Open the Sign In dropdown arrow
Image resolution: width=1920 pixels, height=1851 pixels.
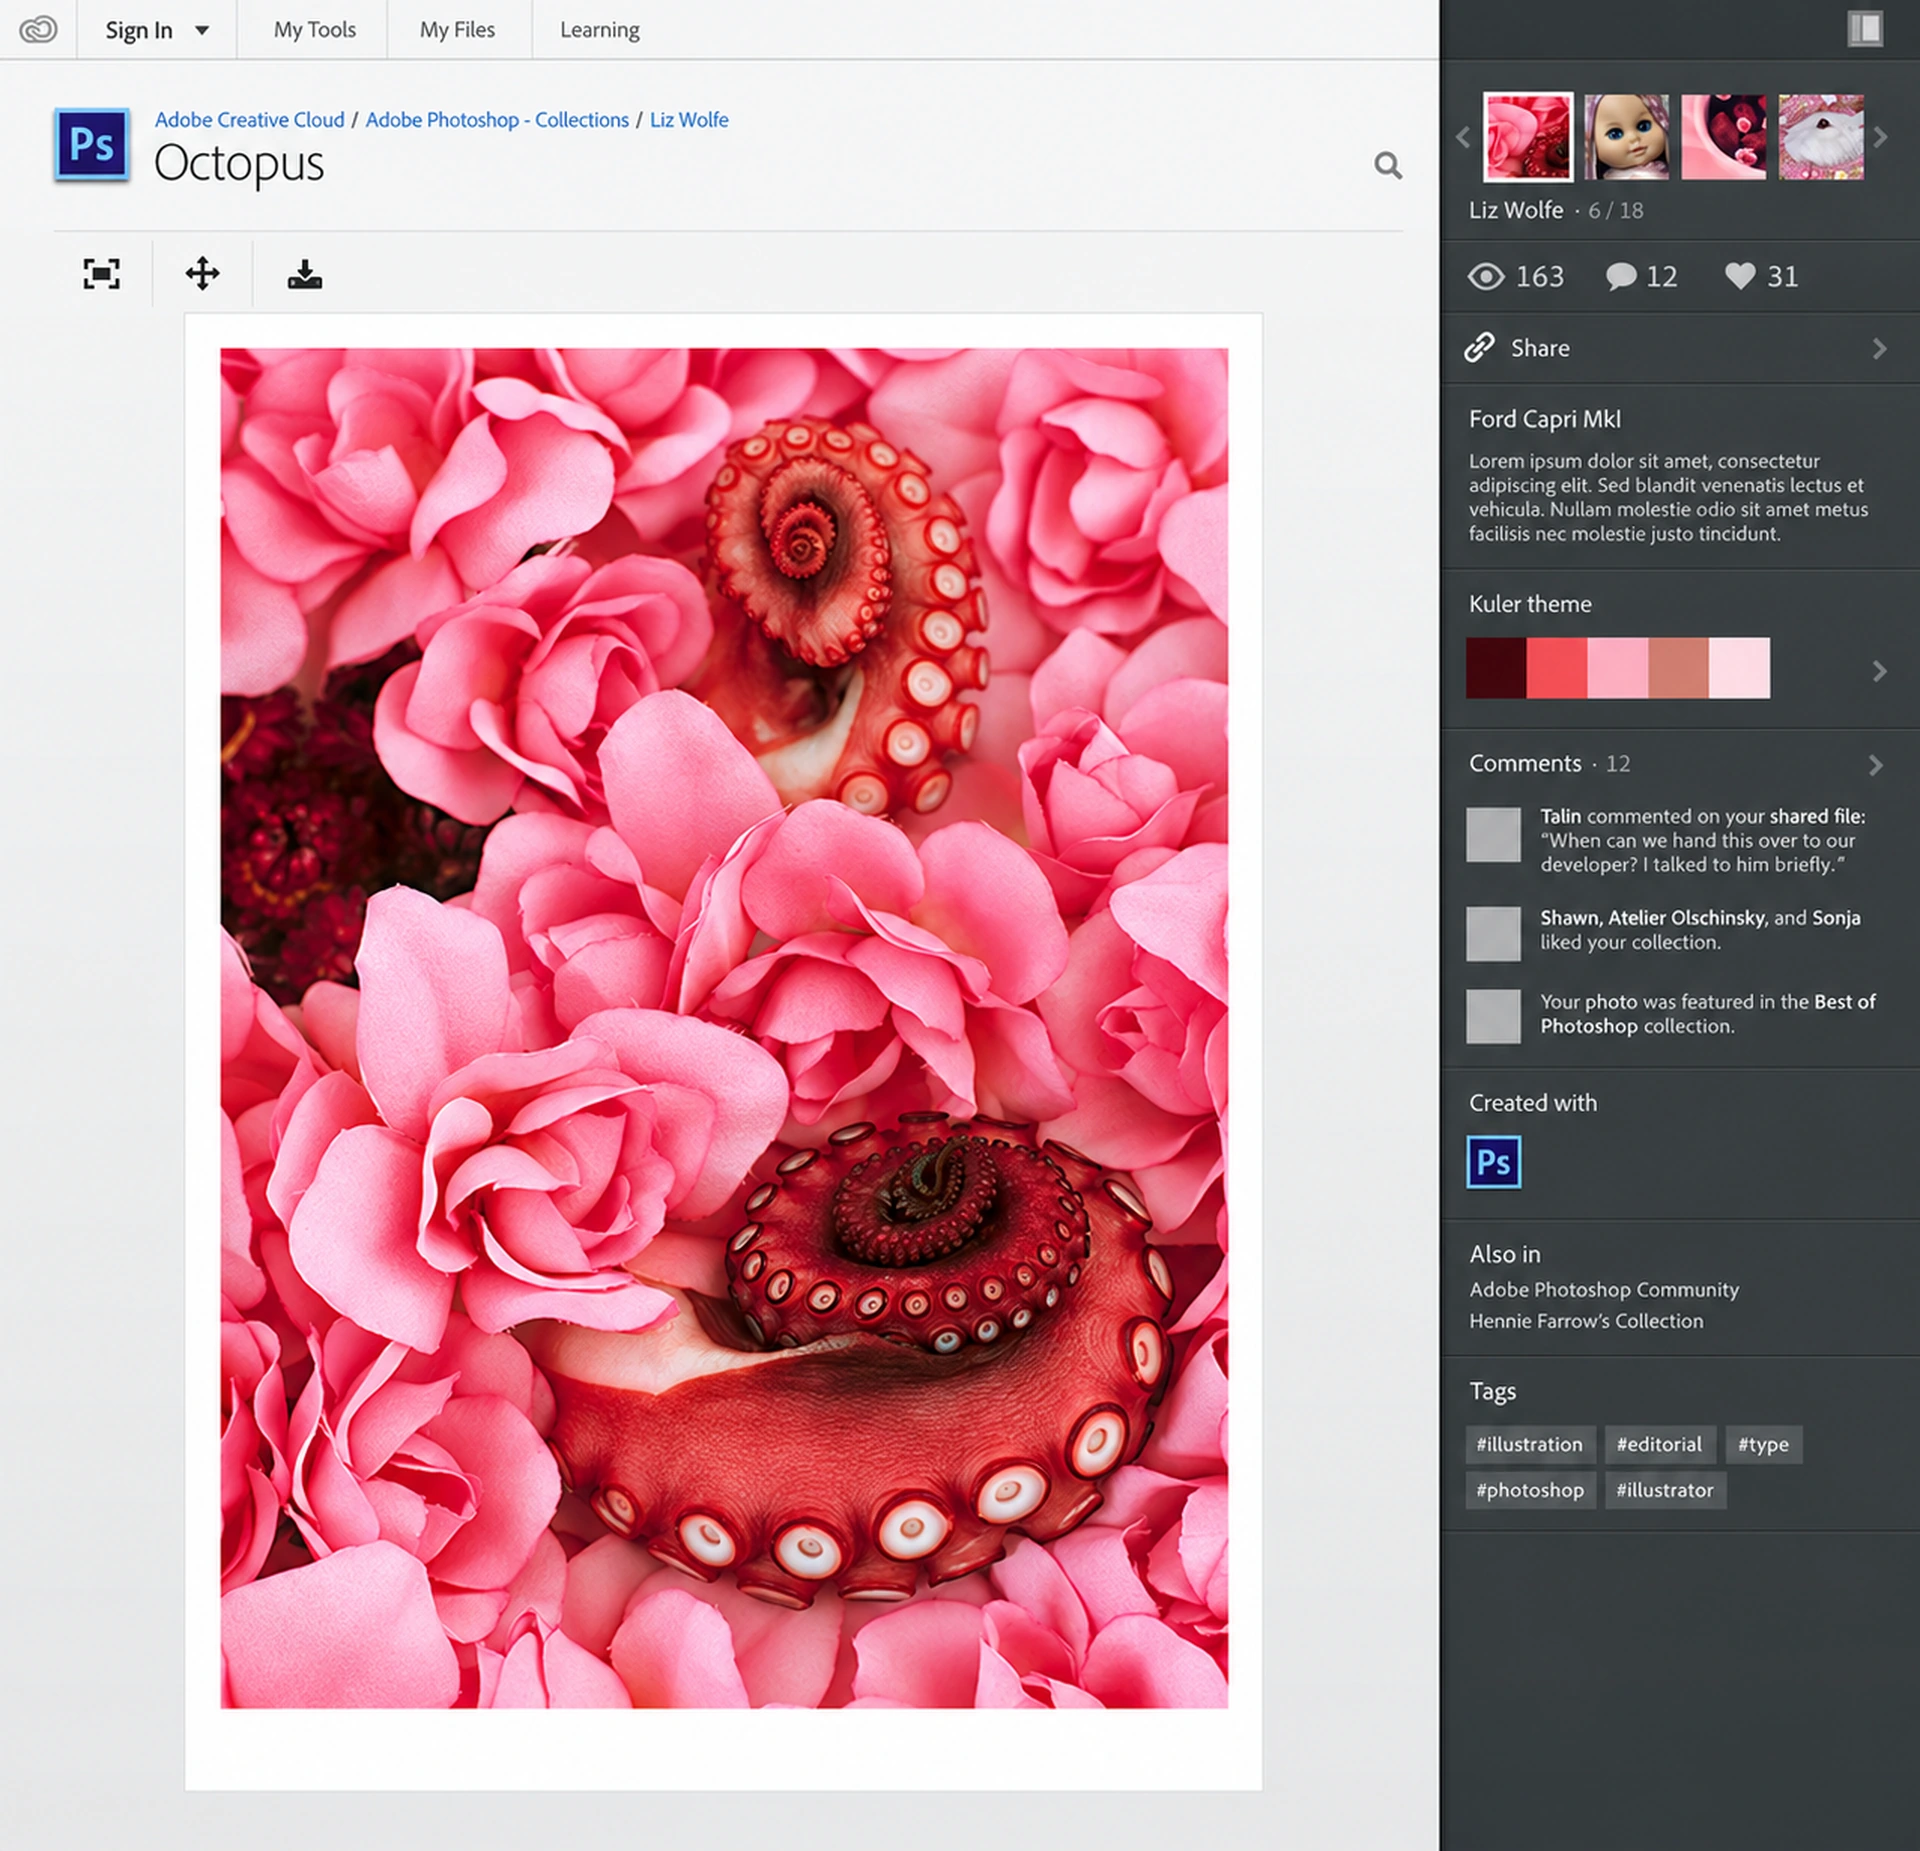pos(202,30)
